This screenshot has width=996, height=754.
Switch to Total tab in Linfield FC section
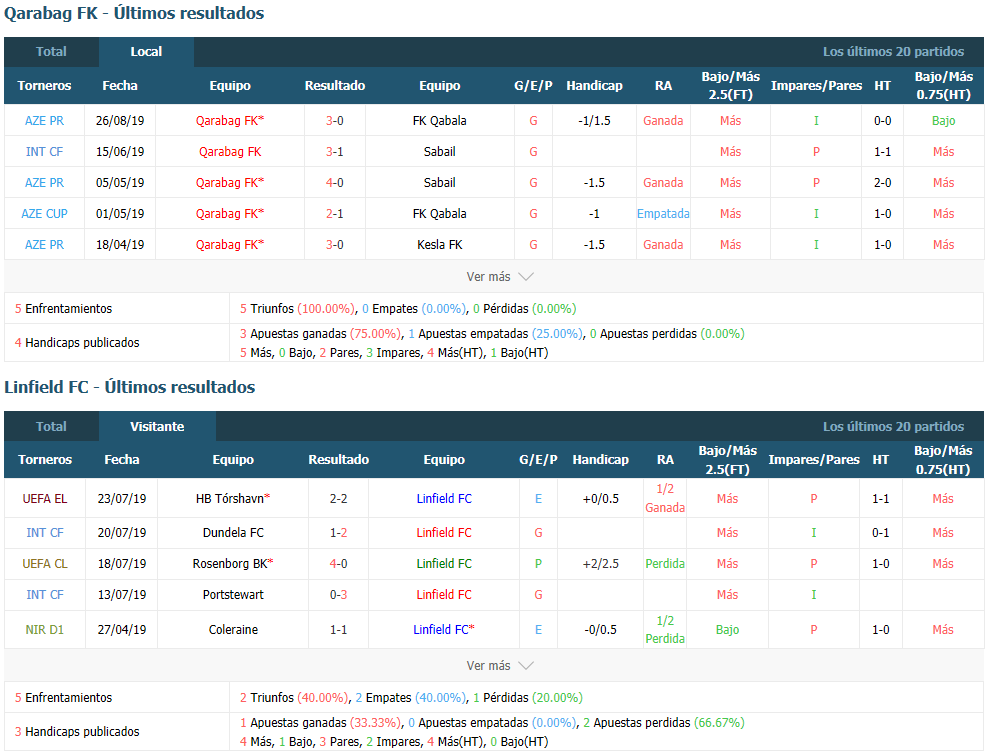[51, 426]
